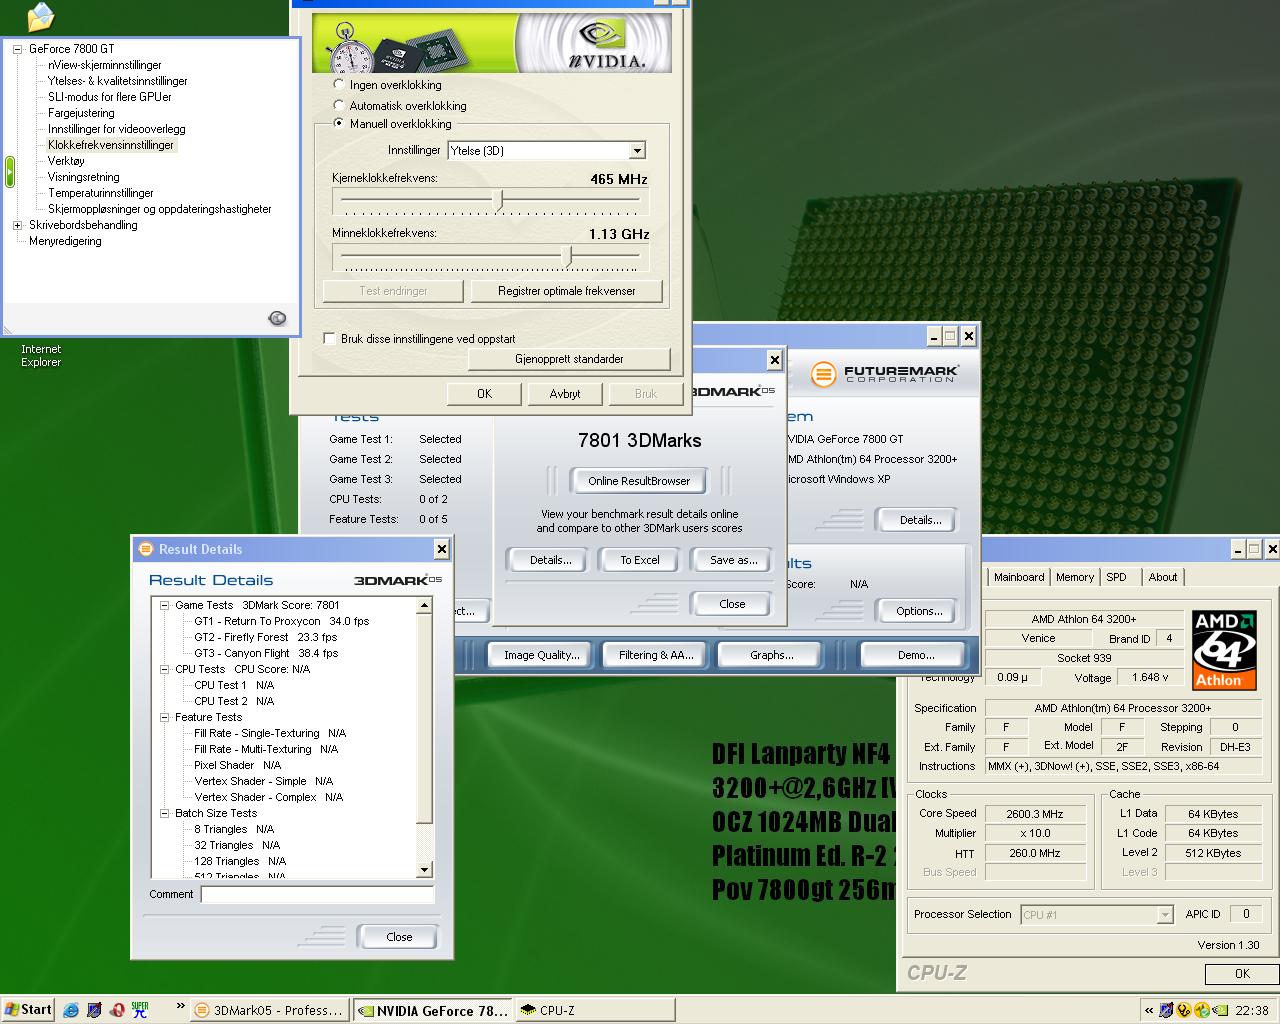
Task: Collapse CPU Tests in Result Details
Action: point(165,669)
